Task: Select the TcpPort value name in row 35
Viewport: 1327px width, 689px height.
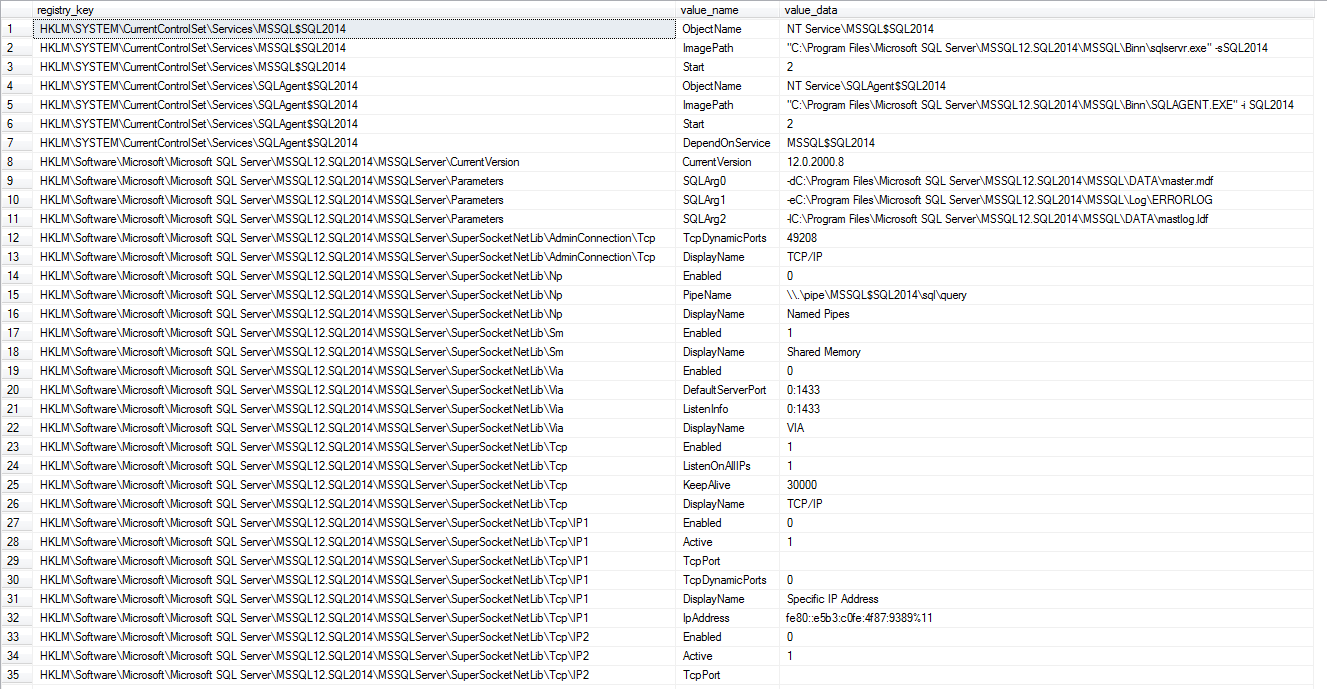Action: click(728, 675)
